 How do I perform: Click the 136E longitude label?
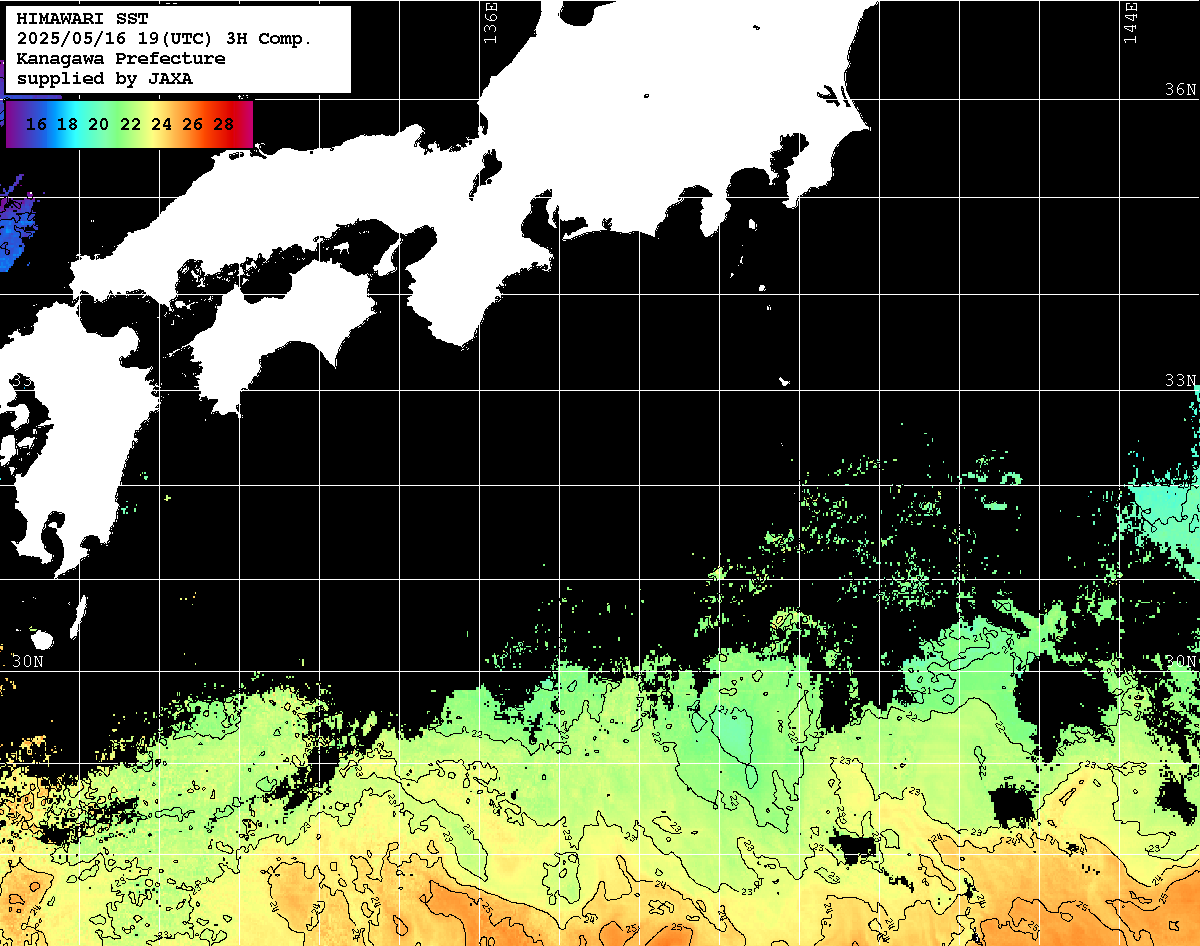490,22
